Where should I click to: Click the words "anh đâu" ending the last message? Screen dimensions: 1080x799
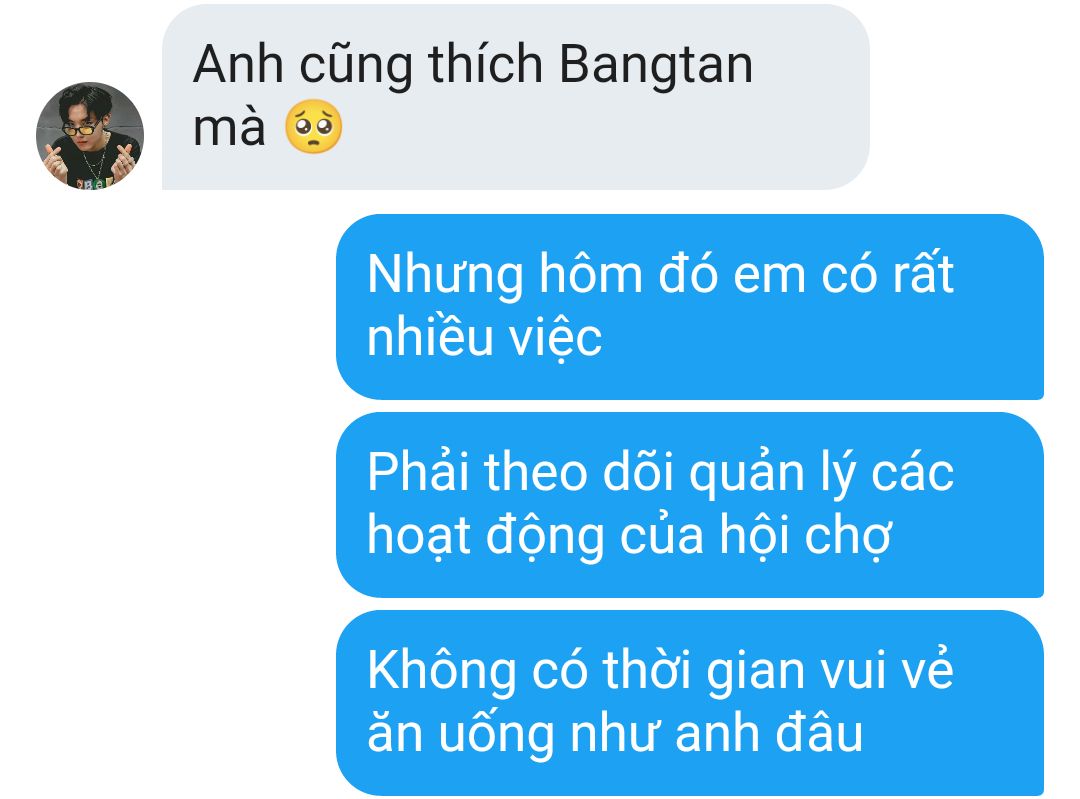(x=769, y=733)
